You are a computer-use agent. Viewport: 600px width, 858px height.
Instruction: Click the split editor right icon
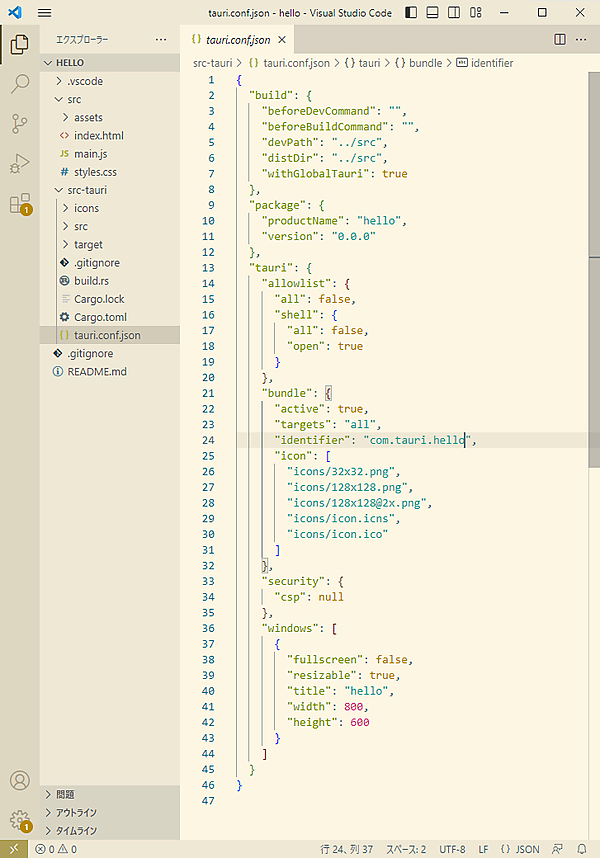[x=560, y=40]
